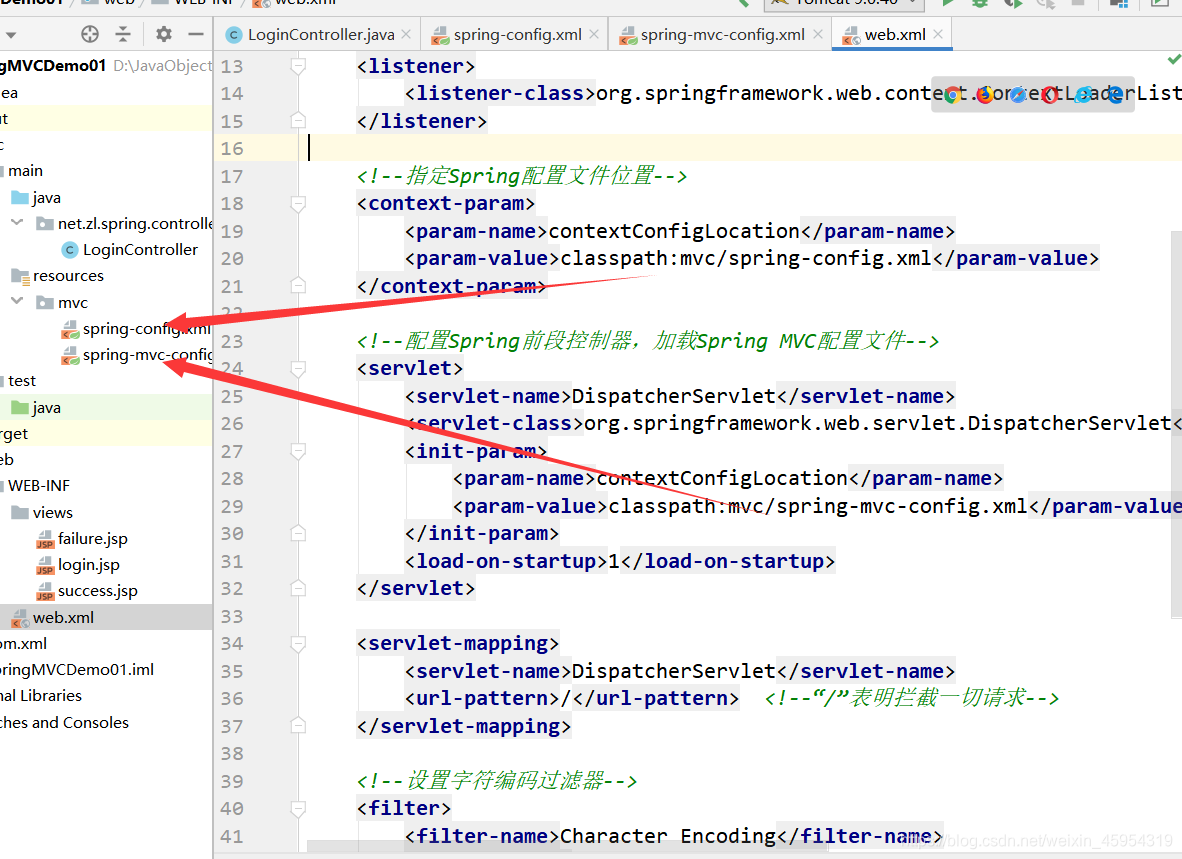This screenshot has width=1182, height=859.
Task: Collapse all nodes in project panel
Action: 123,34
